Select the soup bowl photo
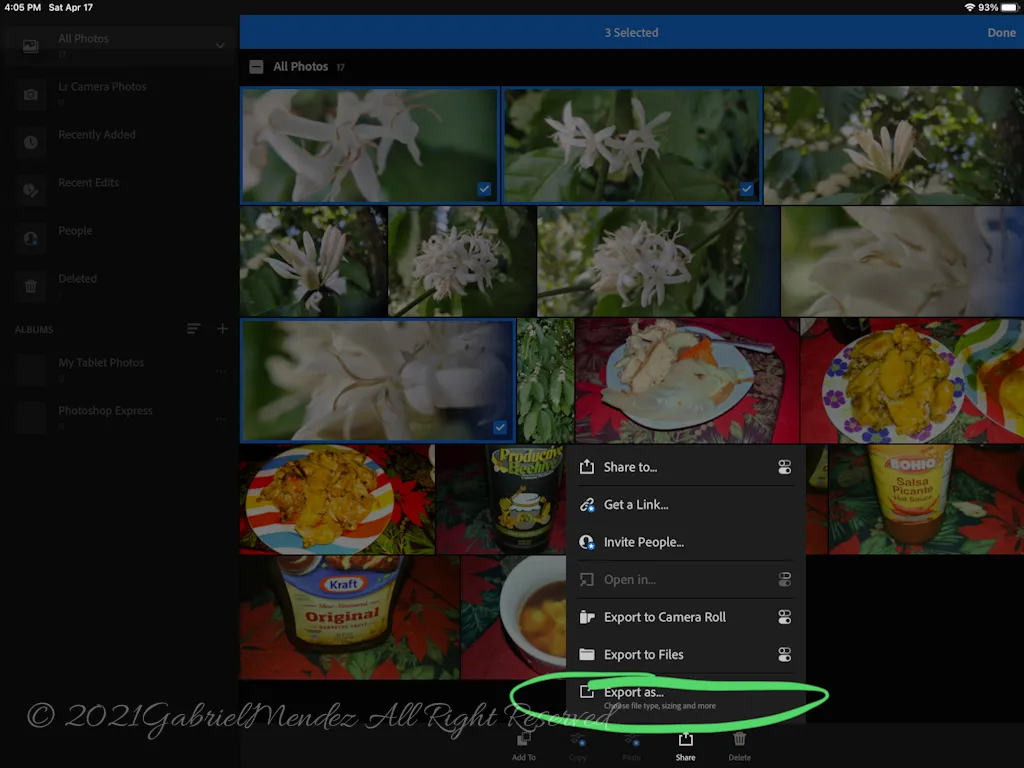 pyautogui.click(x=513, y=617)
